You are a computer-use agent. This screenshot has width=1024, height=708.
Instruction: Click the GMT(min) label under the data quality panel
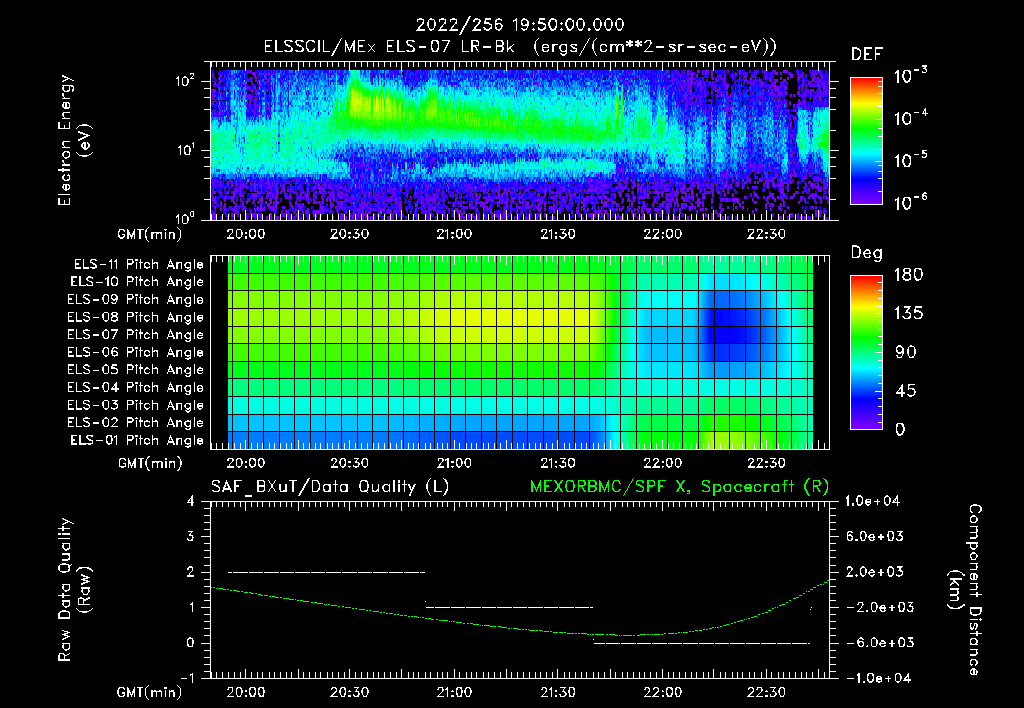coord(150,692)
